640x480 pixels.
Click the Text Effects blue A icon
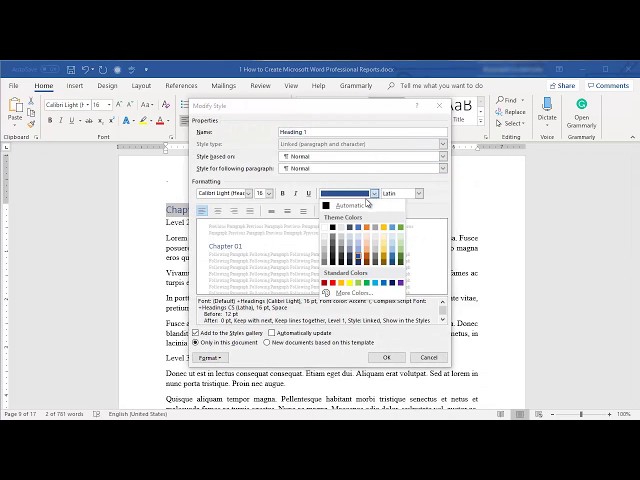click(x=126, y=120)
